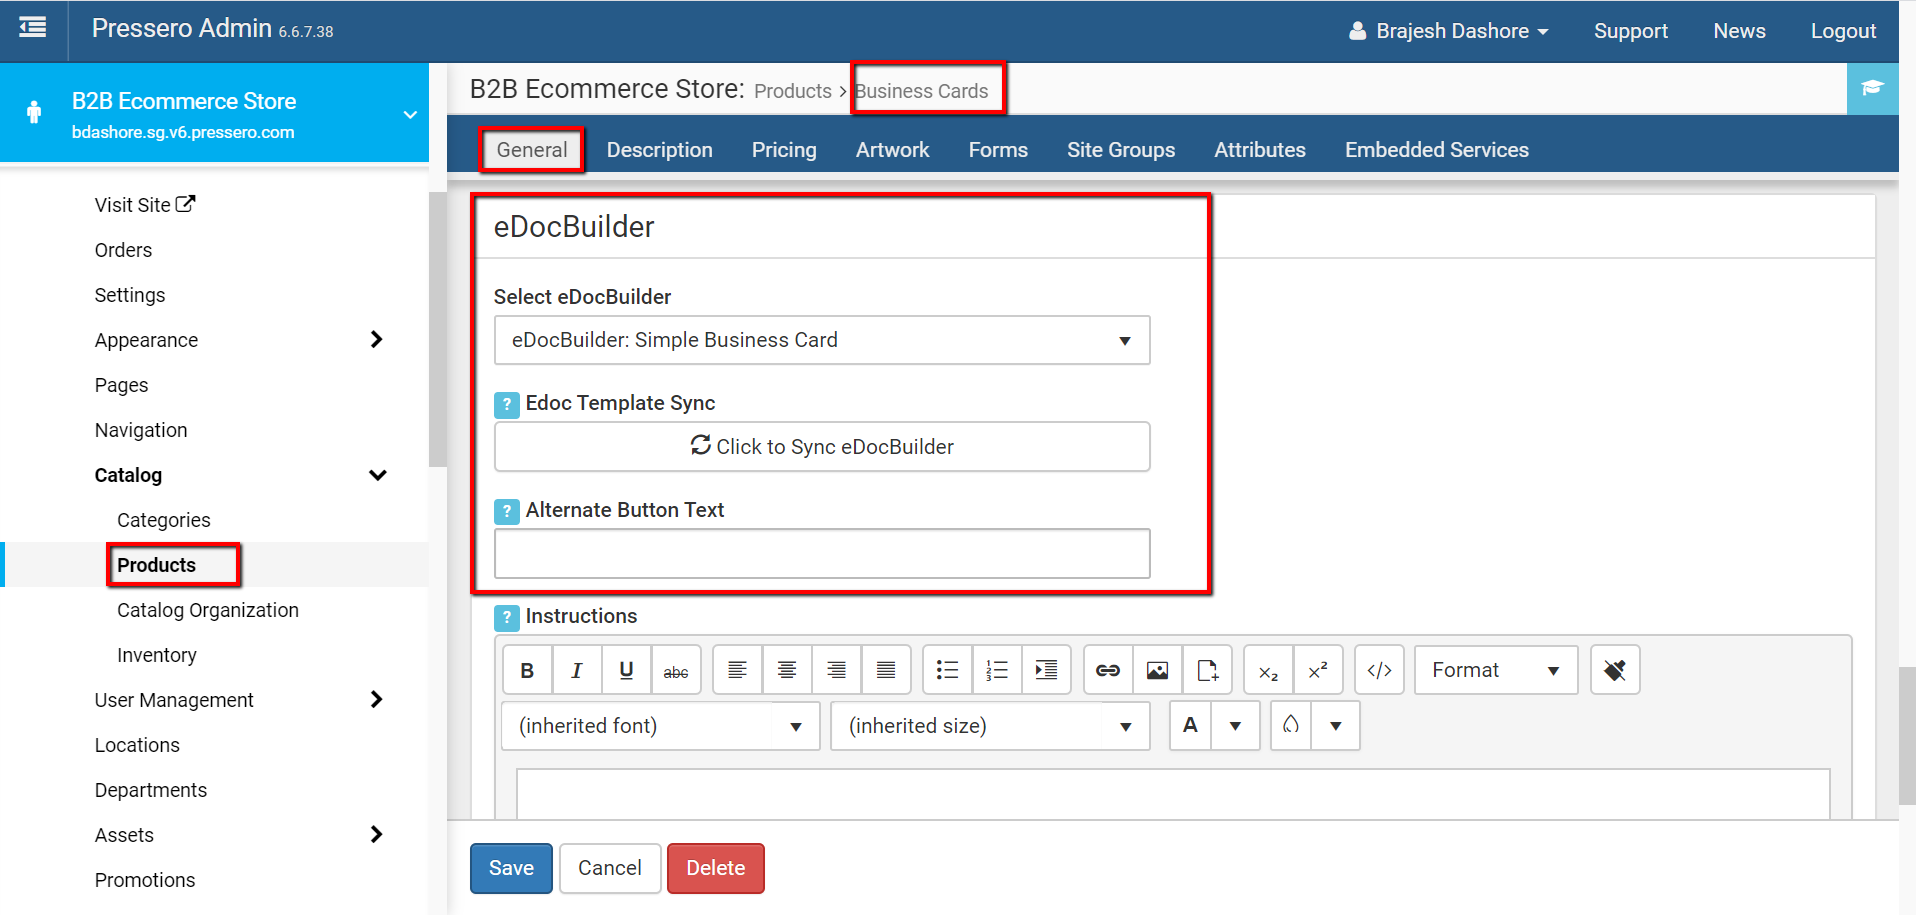Toggle the sidebar hamburger menu icon
Image resolution: width=1916 pixels, height=915 pixels.
(33, 28)
